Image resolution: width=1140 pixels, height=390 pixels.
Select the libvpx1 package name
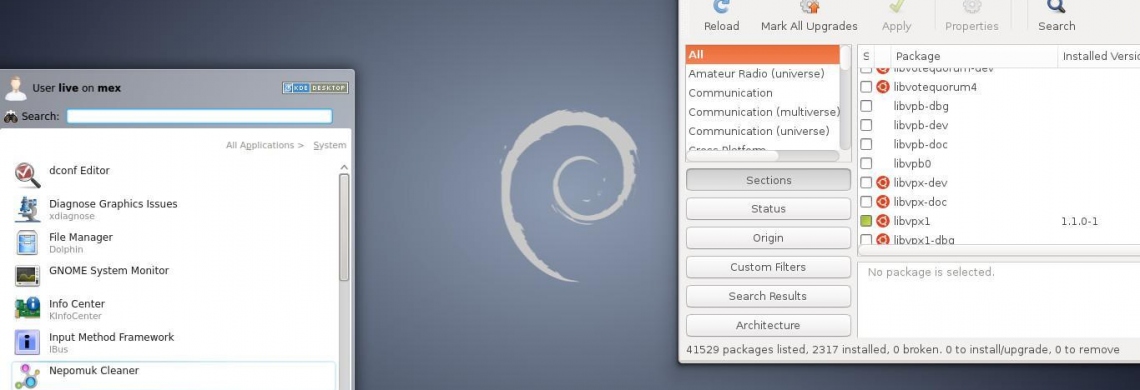click(912, 220)
